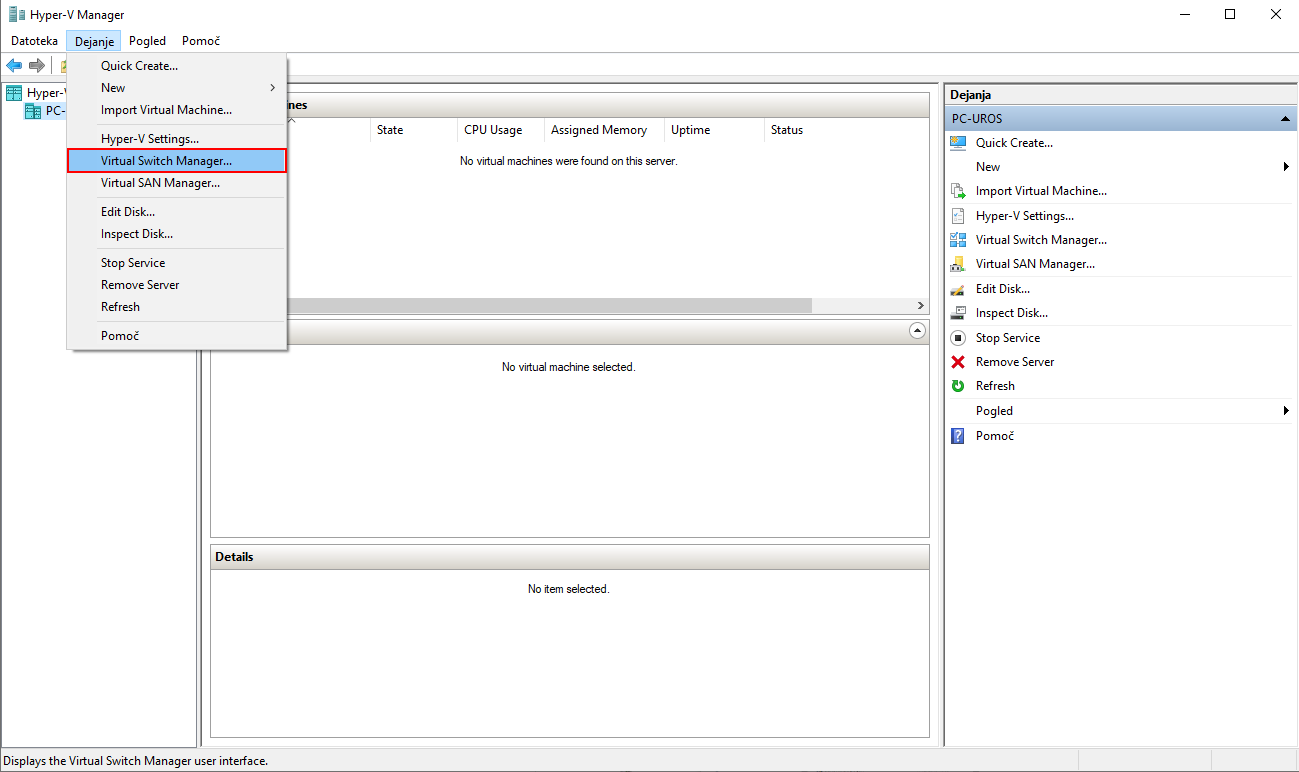This screenshot has width=1299, height=772.
Task: Click the Remove Server link in the Actions pane
Action: pyautogui.click(x=1015, y=362)
